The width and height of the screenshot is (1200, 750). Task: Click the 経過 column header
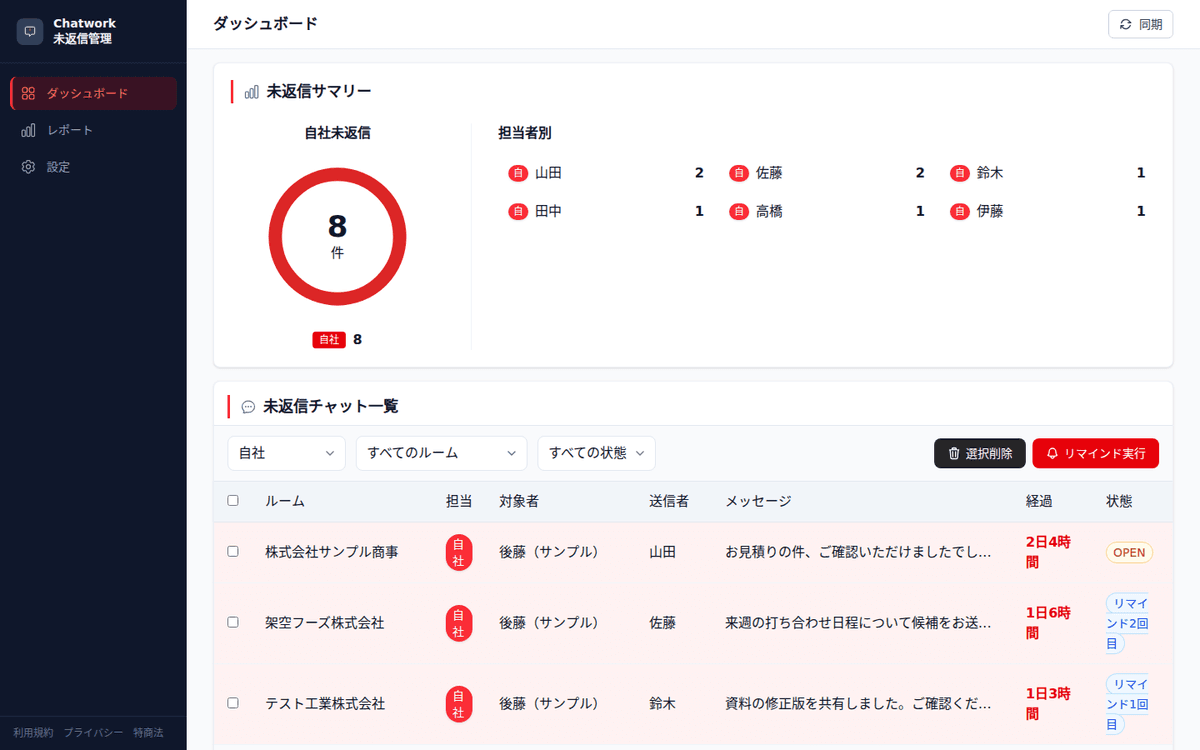click(1039, 501)
